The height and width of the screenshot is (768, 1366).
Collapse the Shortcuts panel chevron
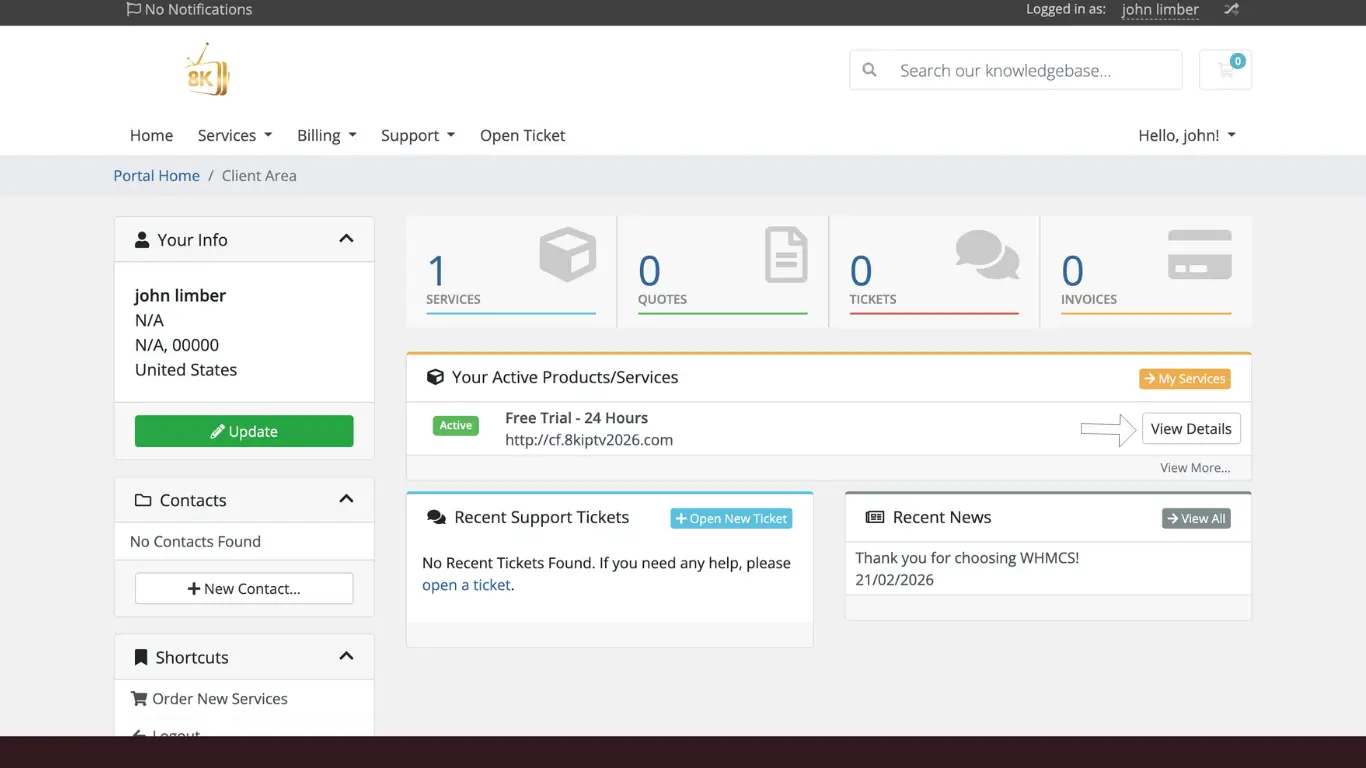pos(346,656)
